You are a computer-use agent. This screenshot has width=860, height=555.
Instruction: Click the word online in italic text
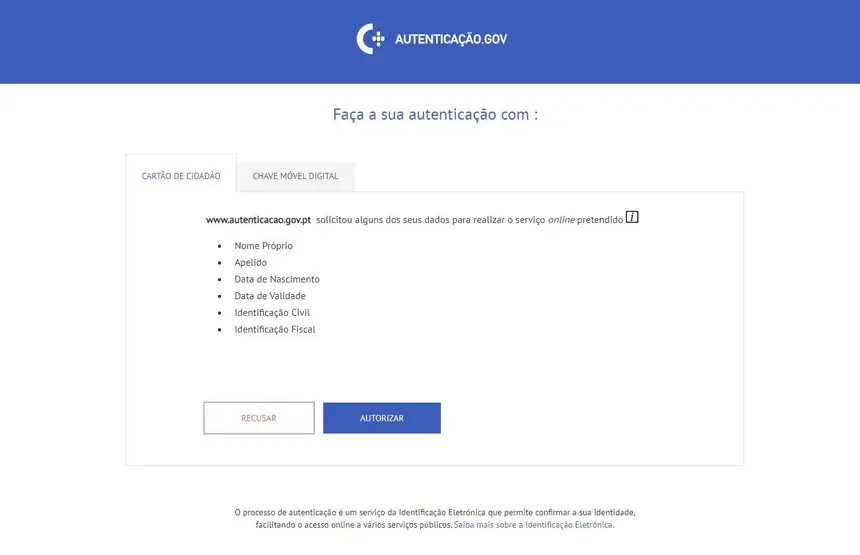pos(561,220)
